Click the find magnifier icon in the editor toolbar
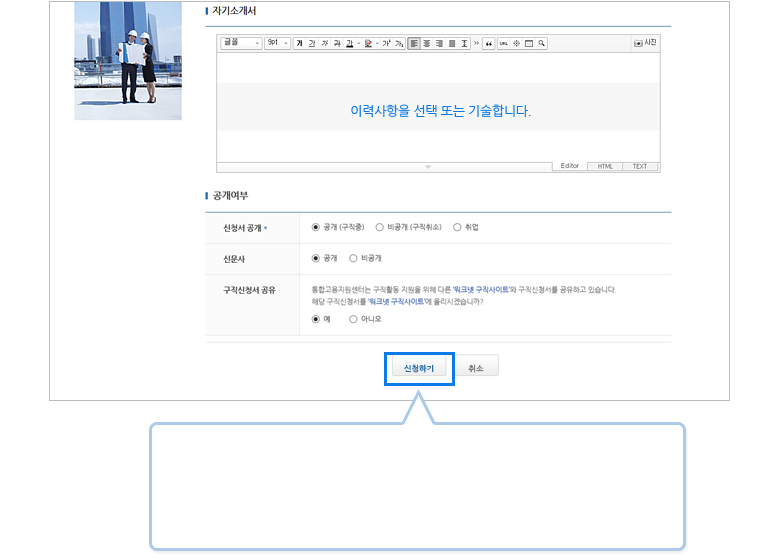This screenshot has height=560, width=780. tap(541, 44)
